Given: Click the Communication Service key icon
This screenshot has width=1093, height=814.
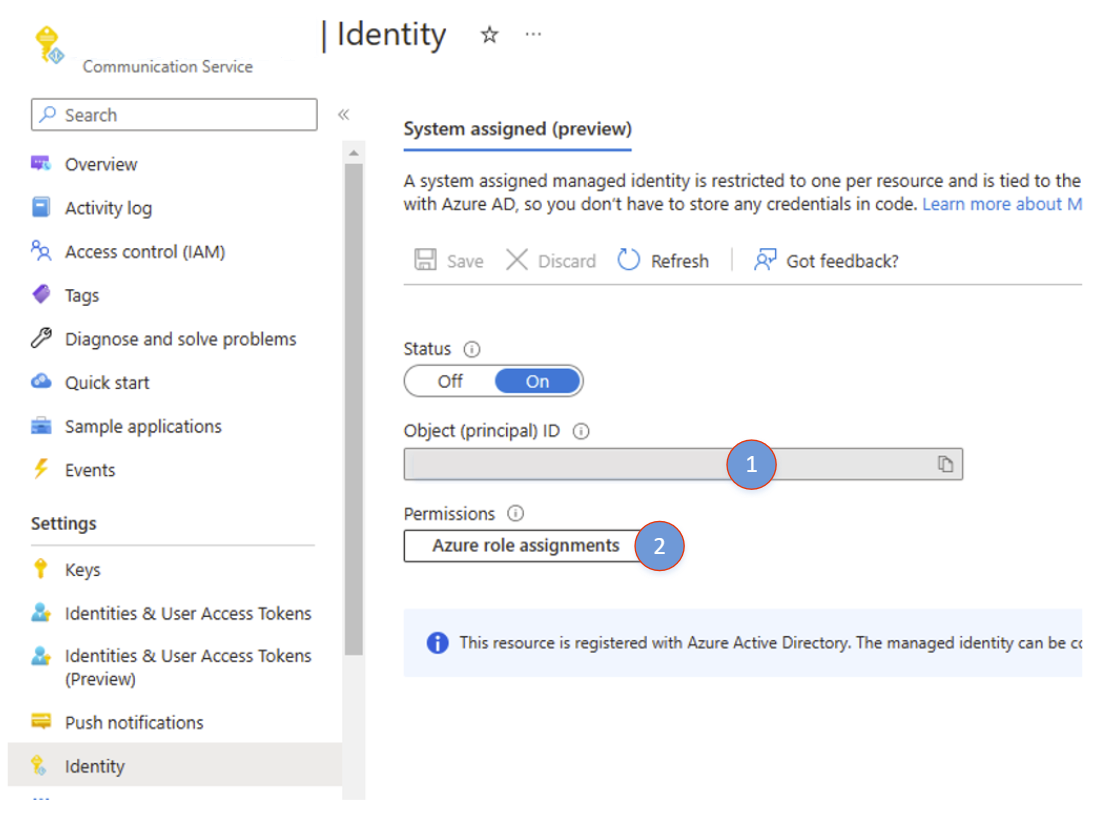Looking at the screenshot, I should click(x=49, y=45).
